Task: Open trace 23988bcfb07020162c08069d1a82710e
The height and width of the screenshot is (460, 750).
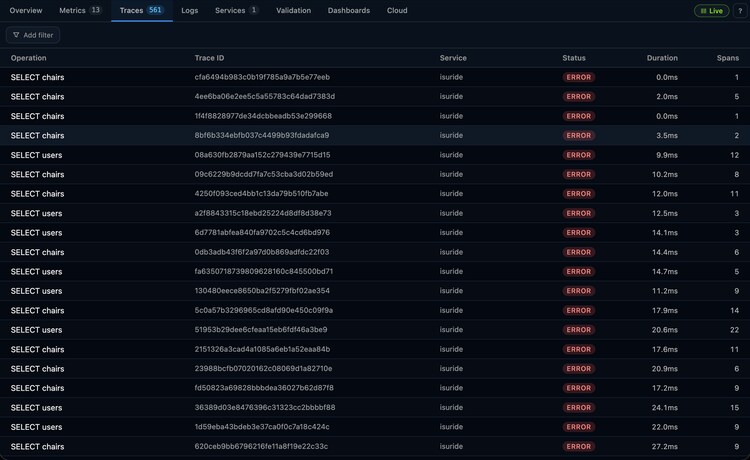Action: [263, 369]
